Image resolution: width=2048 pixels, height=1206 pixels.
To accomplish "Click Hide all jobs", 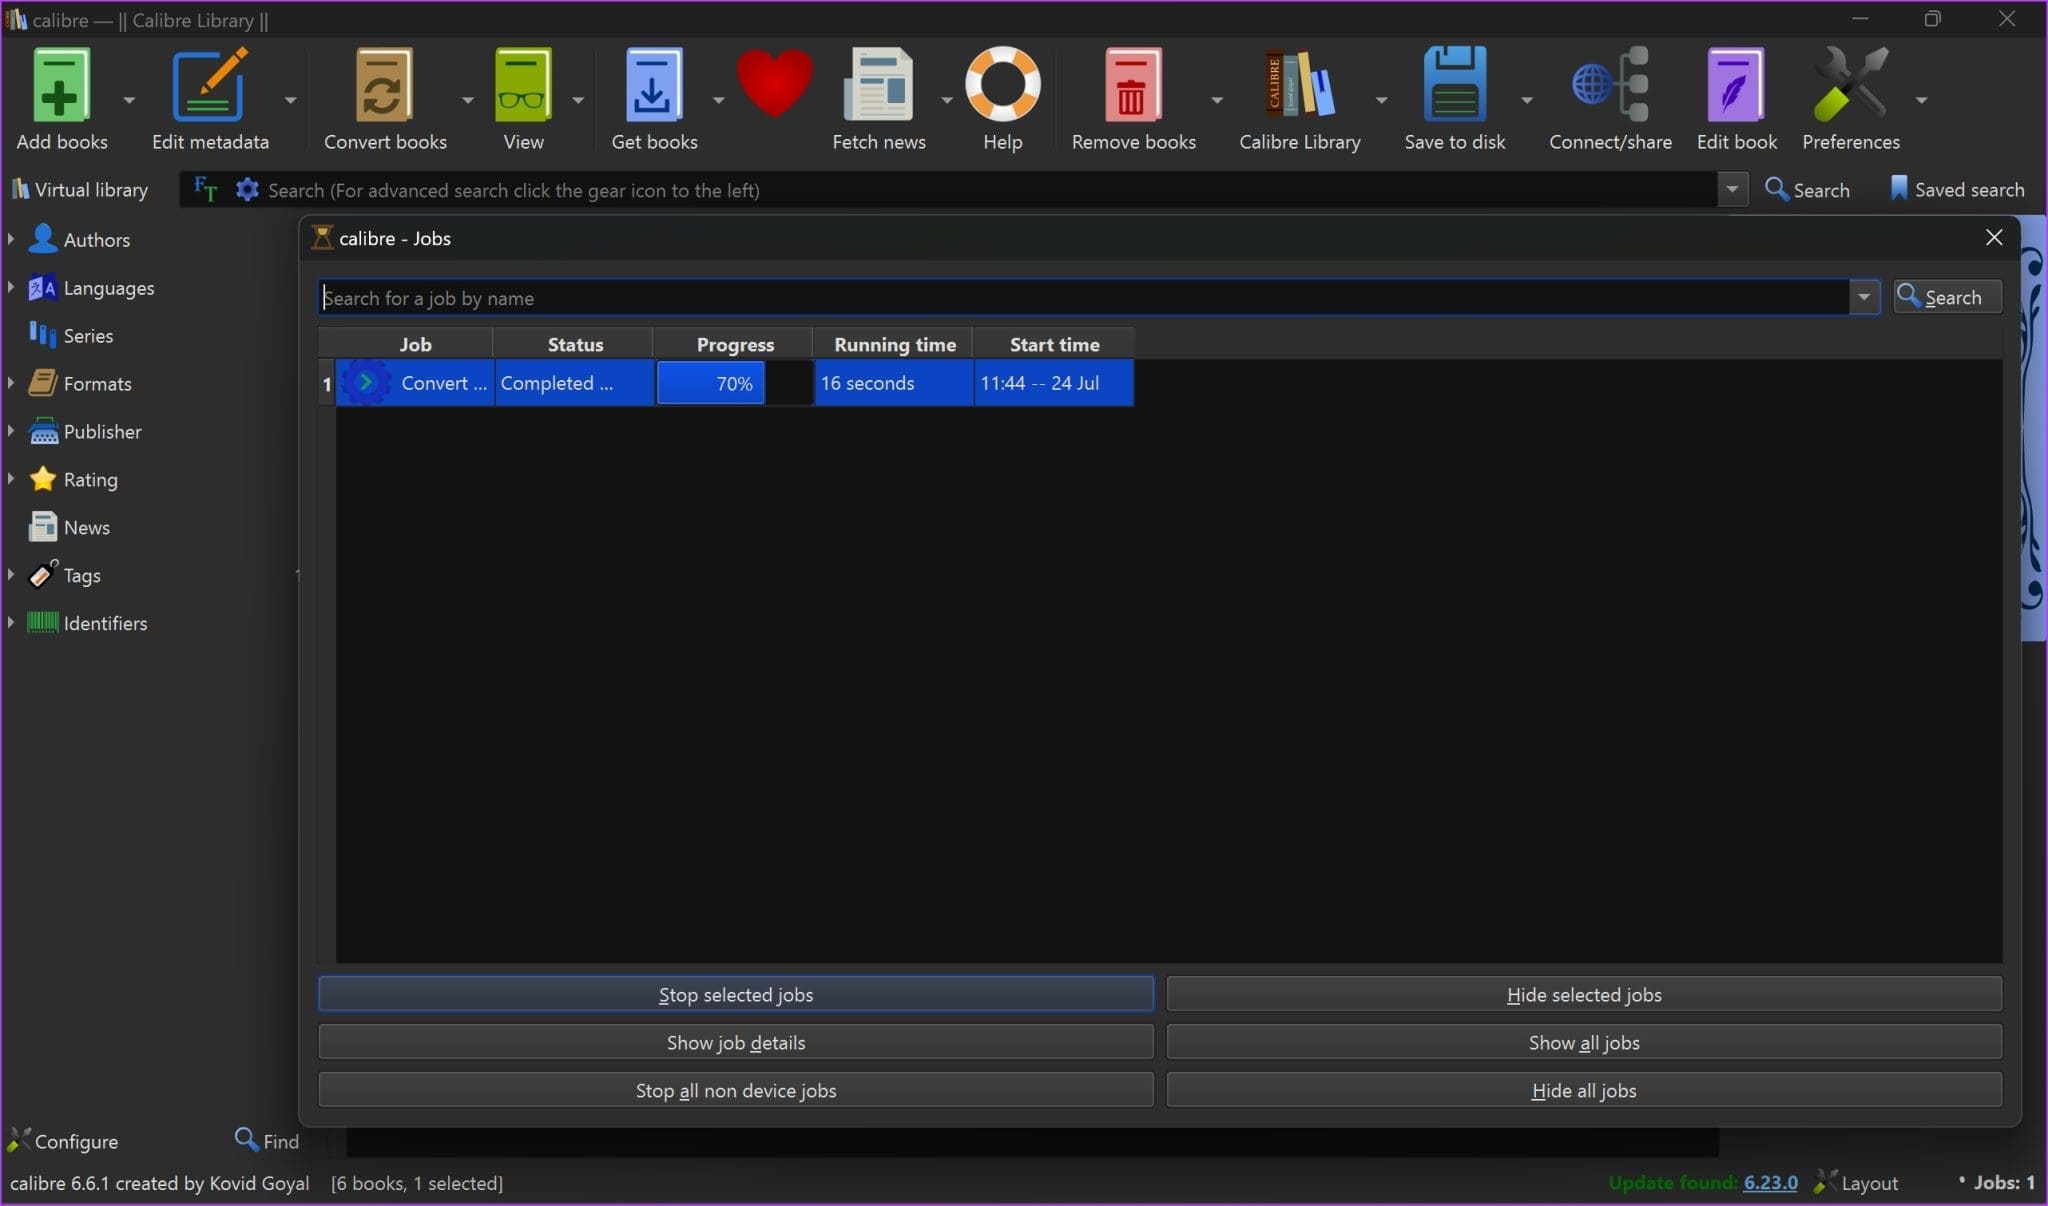I will pyautogui.click(x=1584, y=1091).
